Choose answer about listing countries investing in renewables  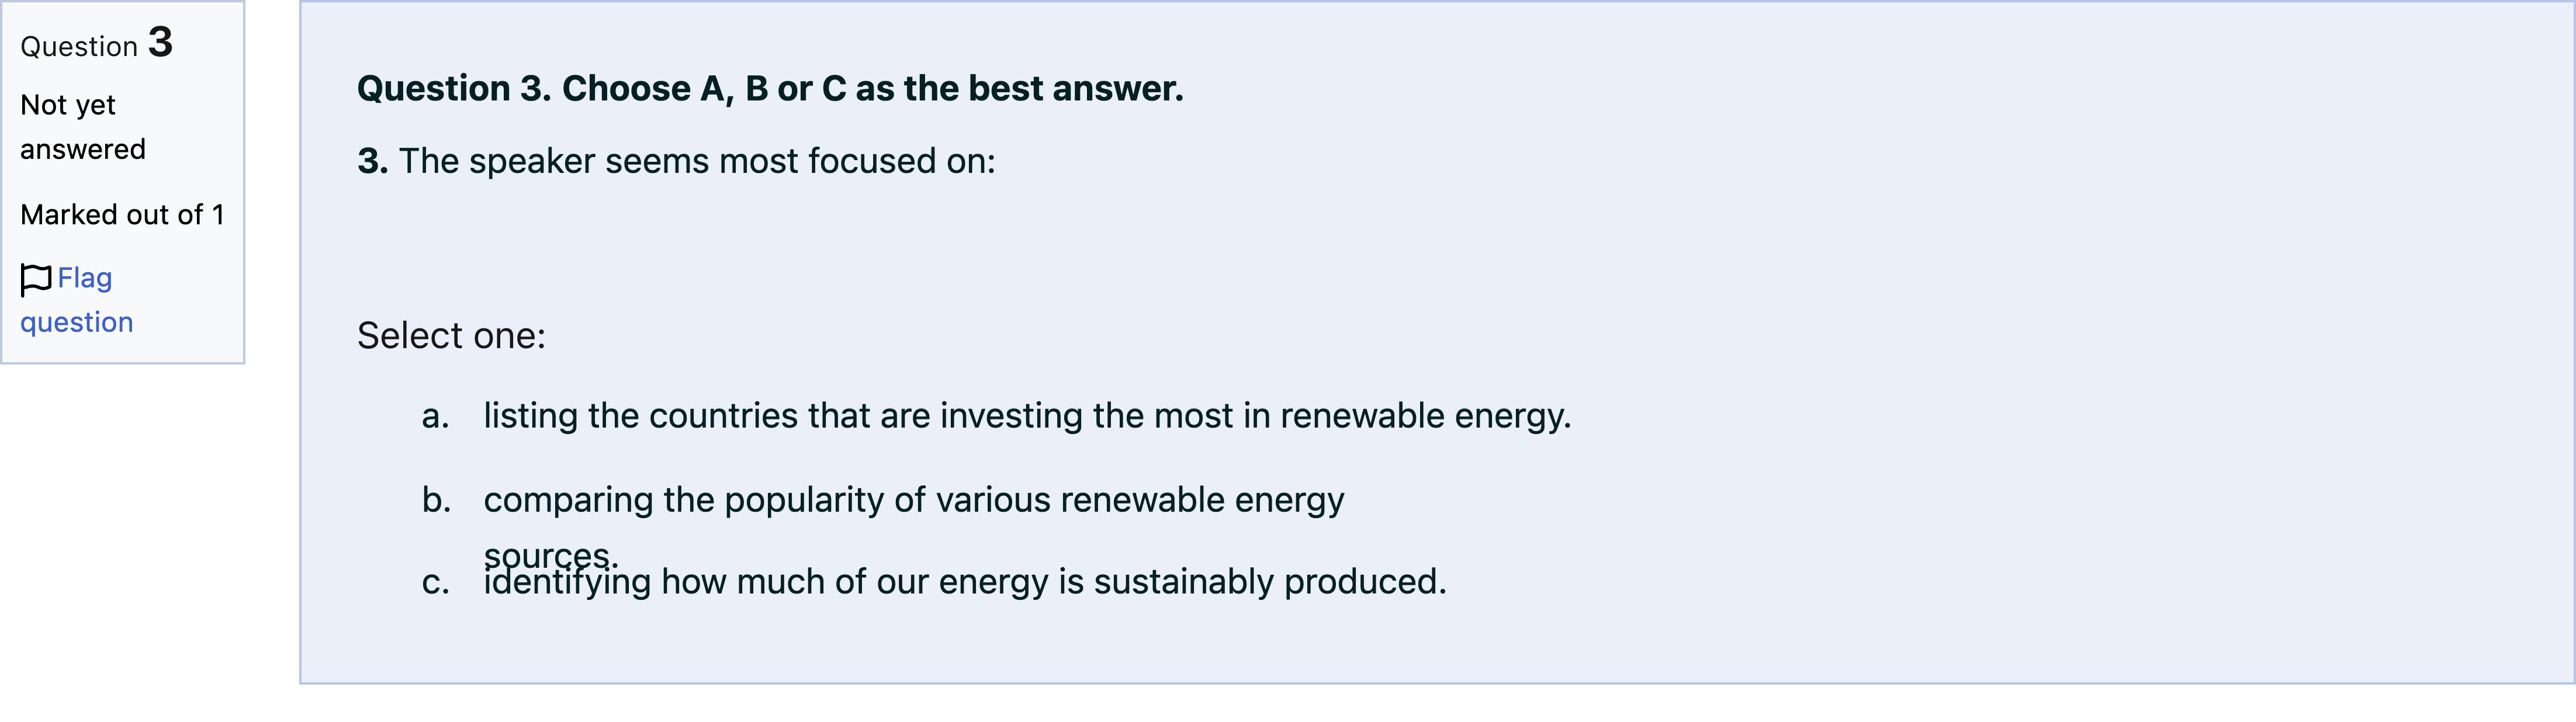[1027, 416]
